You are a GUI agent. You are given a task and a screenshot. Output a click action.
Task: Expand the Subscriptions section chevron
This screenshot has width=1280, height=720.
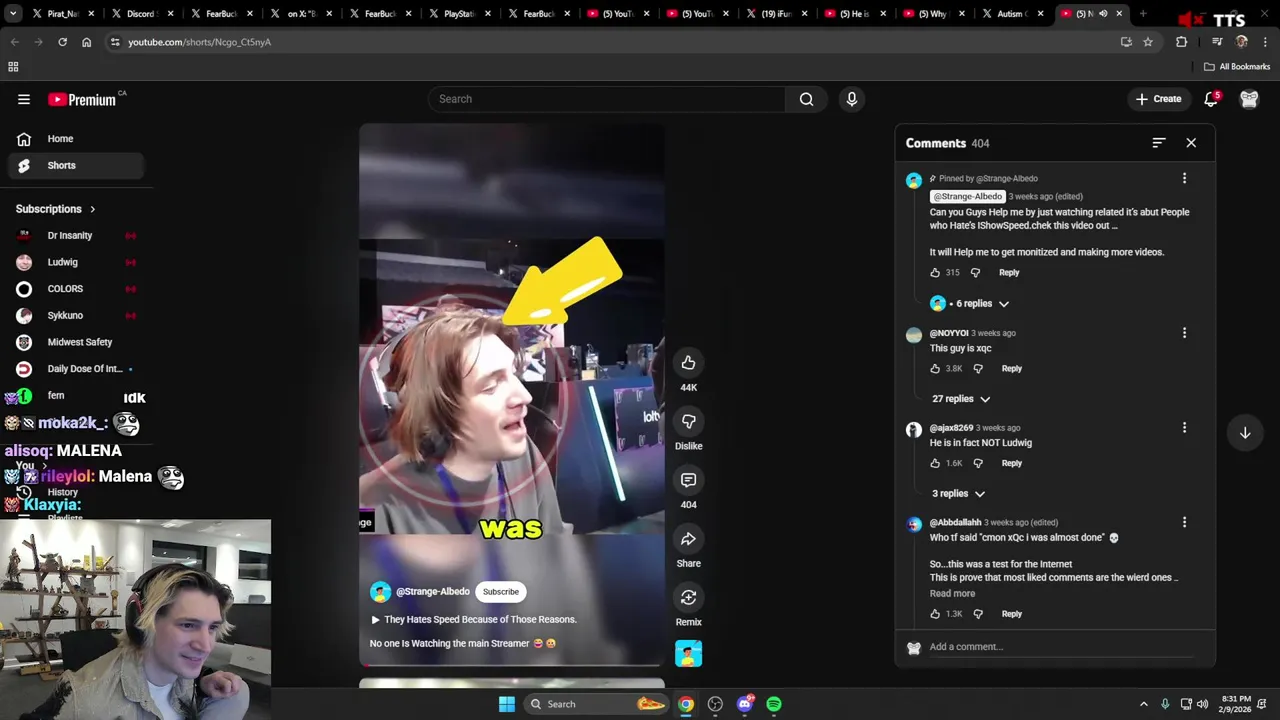tap(92, 209)
